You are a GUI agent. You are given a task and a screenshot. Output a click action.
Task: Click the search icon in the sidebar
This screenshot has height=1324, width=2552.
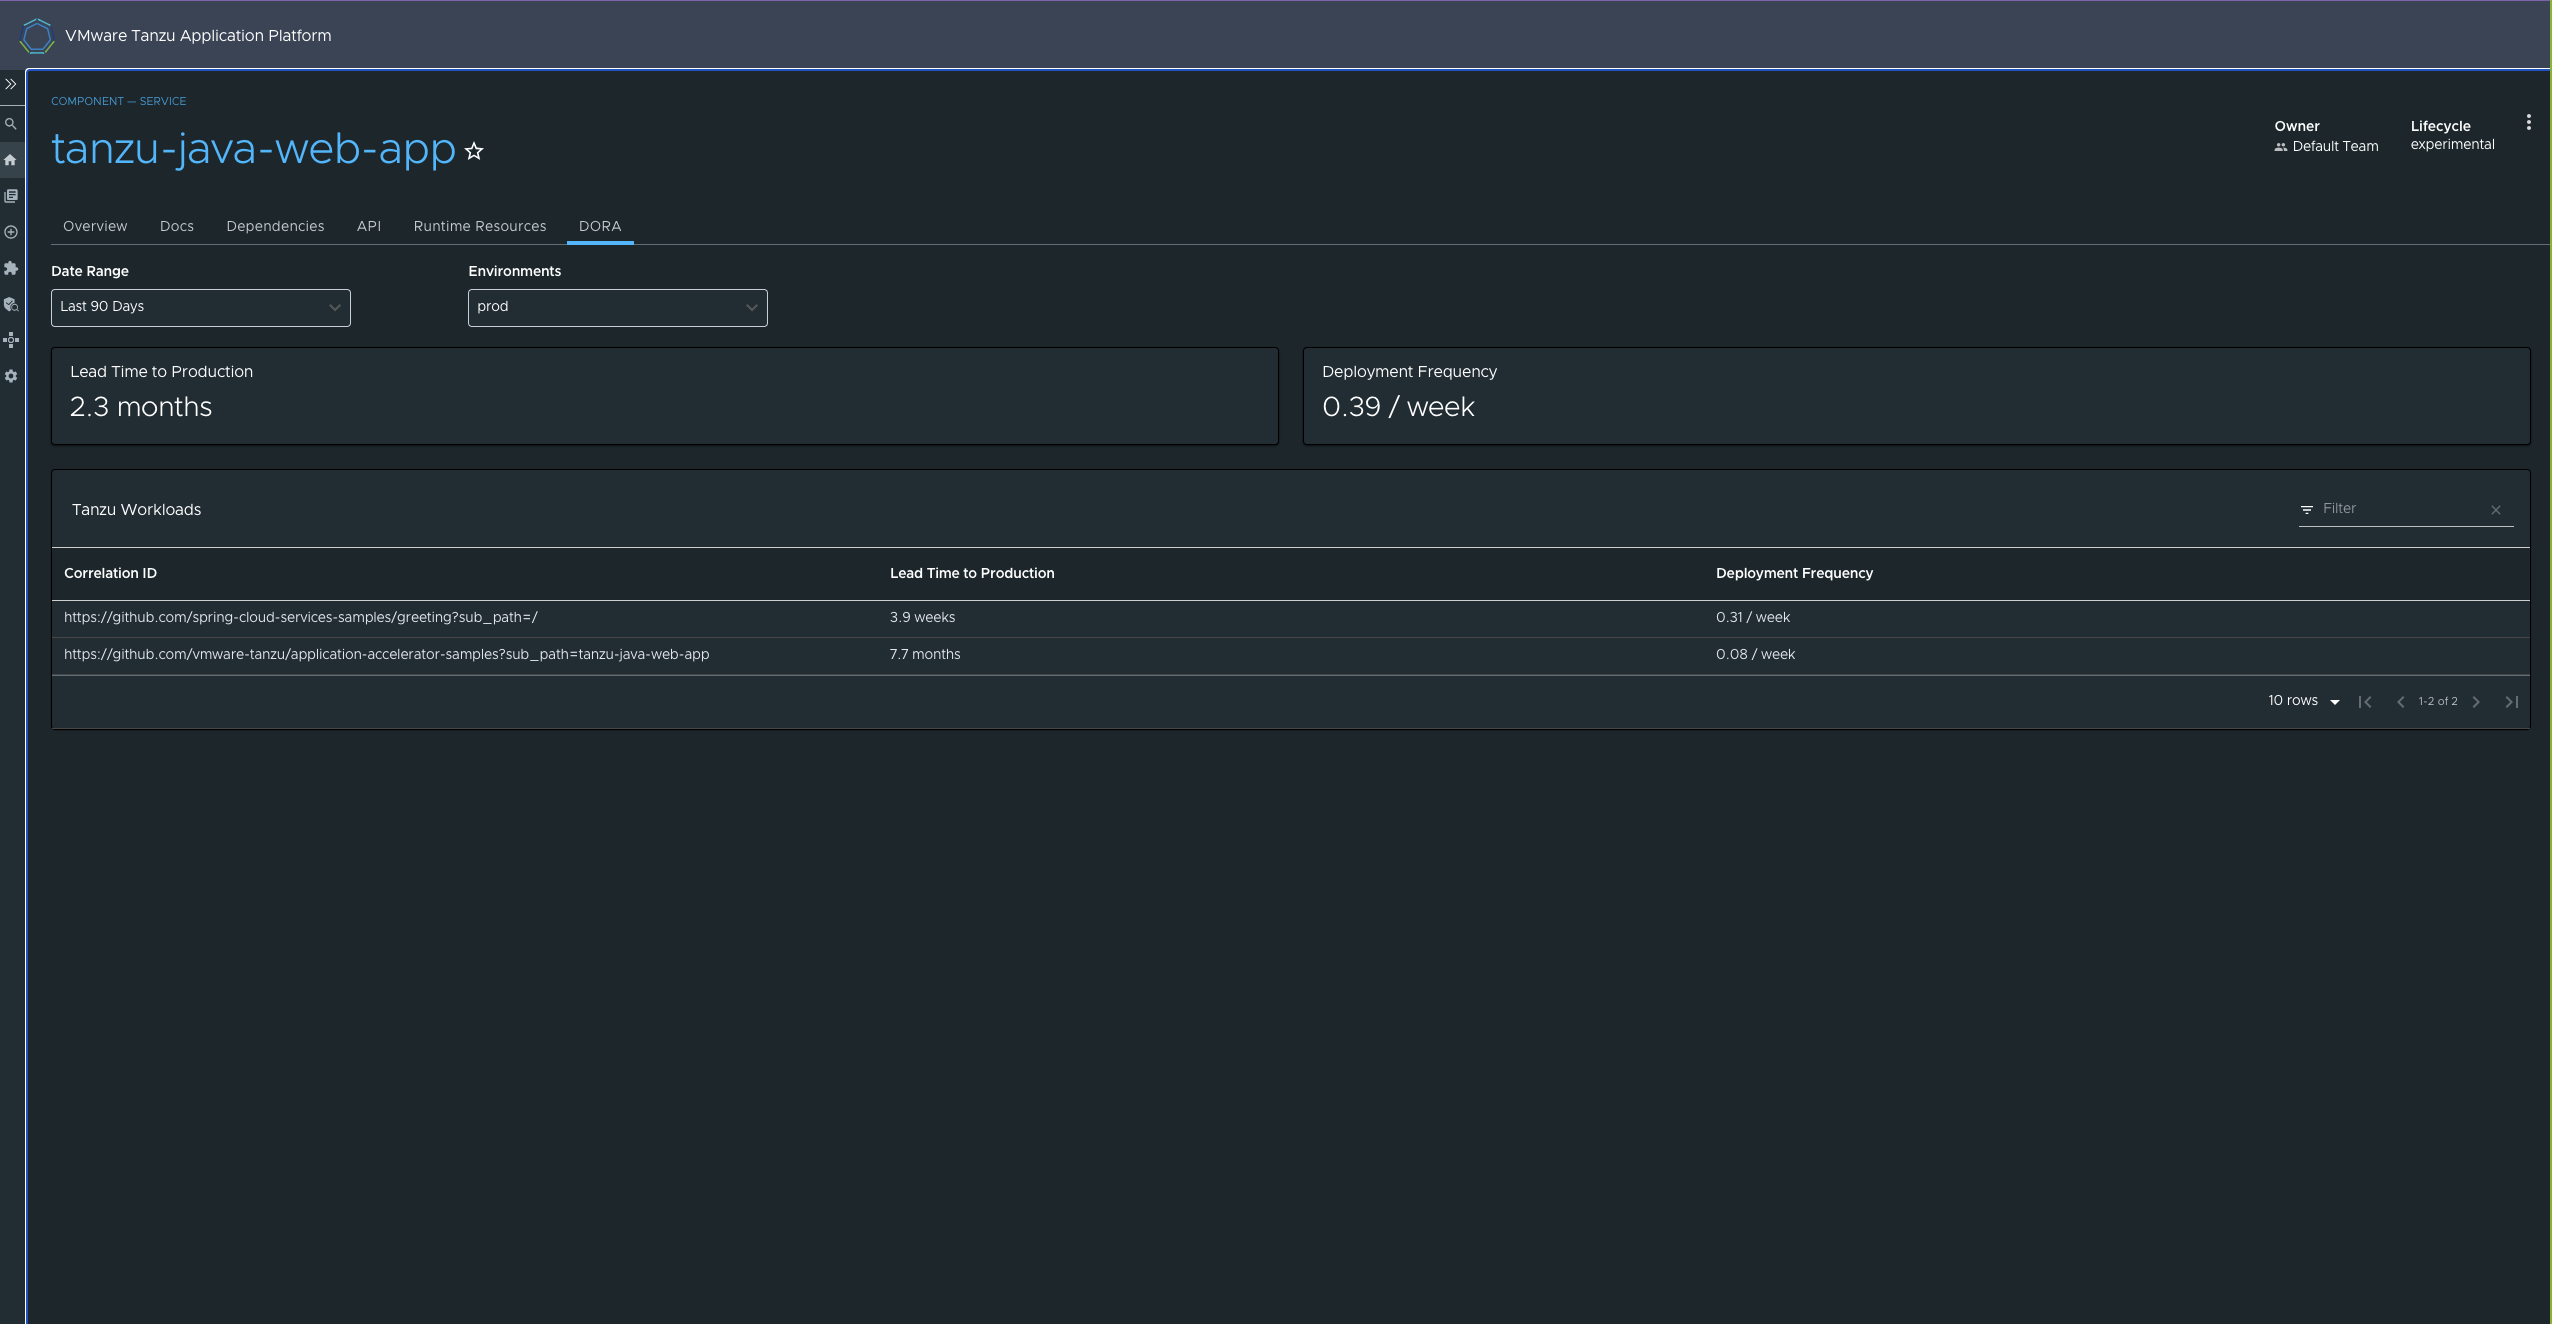tap(12, 122)
